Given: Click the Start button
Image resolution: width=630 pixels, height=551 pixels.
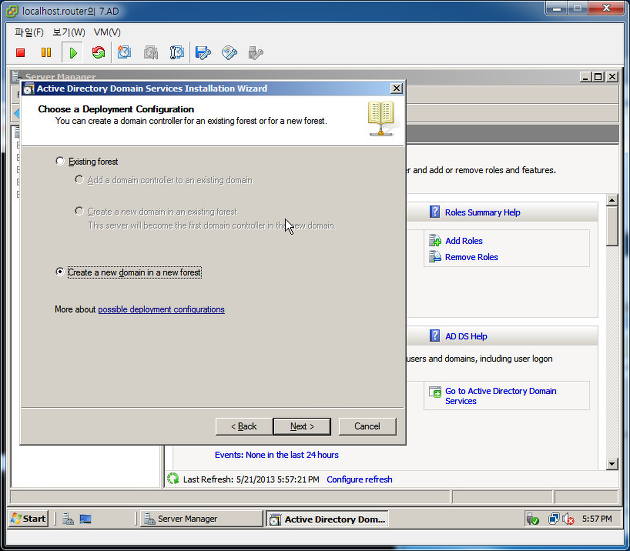Looking at the screenshot, I should (x=29, y=519).
